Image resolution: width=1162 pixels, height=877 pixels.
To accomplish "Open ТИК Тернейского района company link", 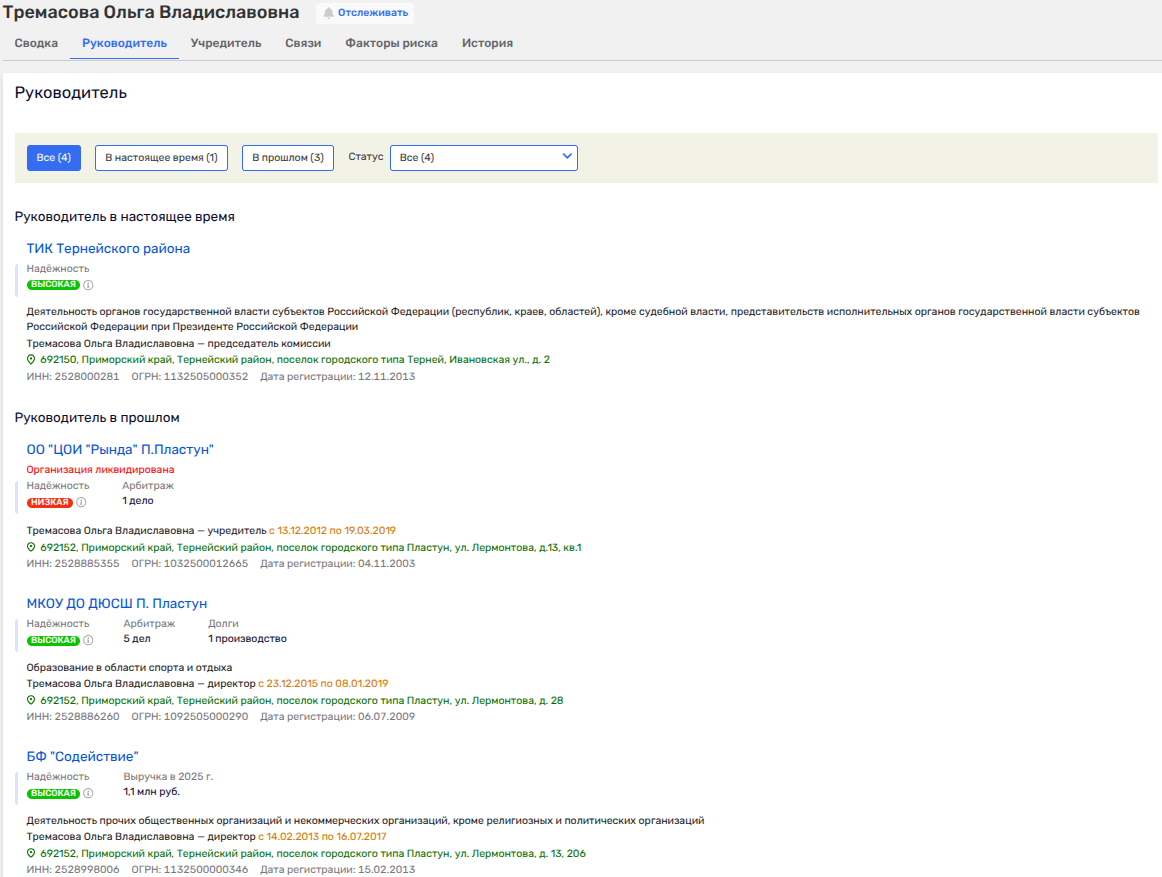I will coord(108,248).
